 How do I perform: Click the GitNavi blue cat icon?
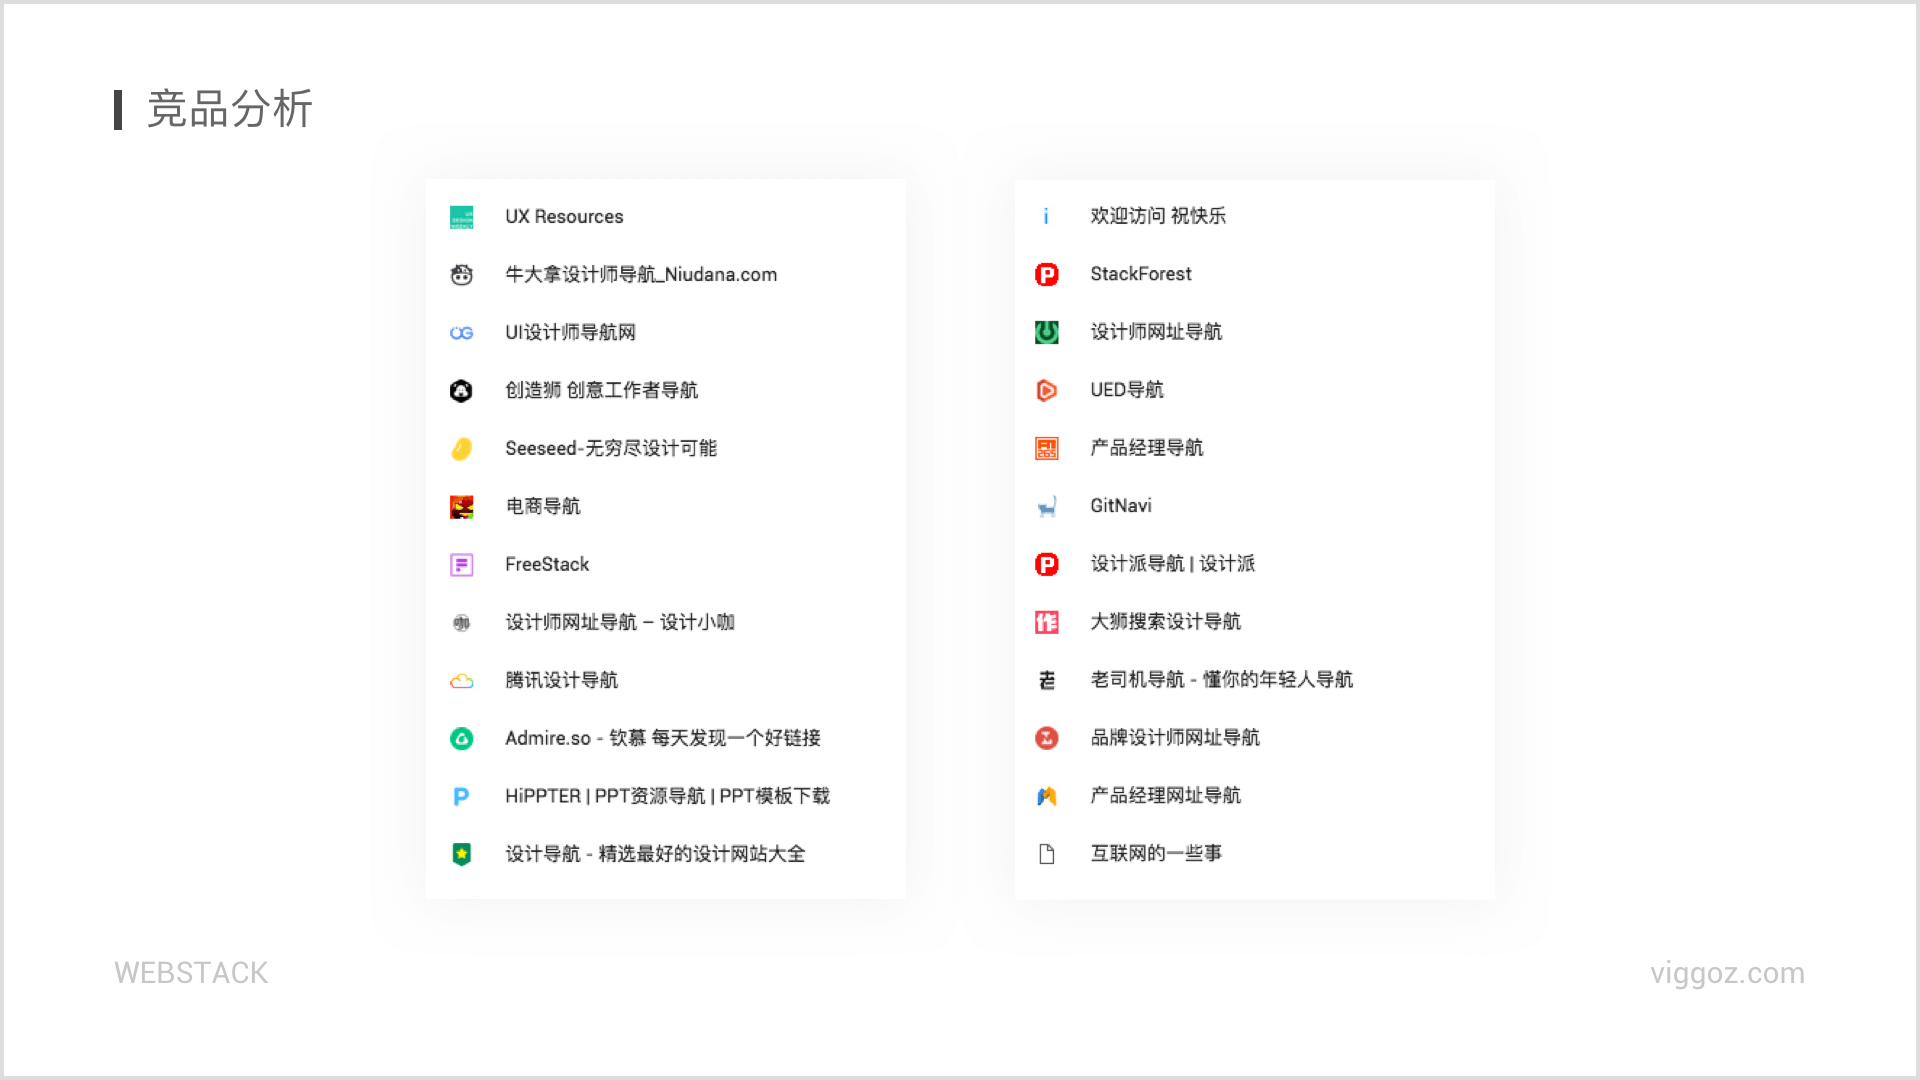pos(1046,507)
